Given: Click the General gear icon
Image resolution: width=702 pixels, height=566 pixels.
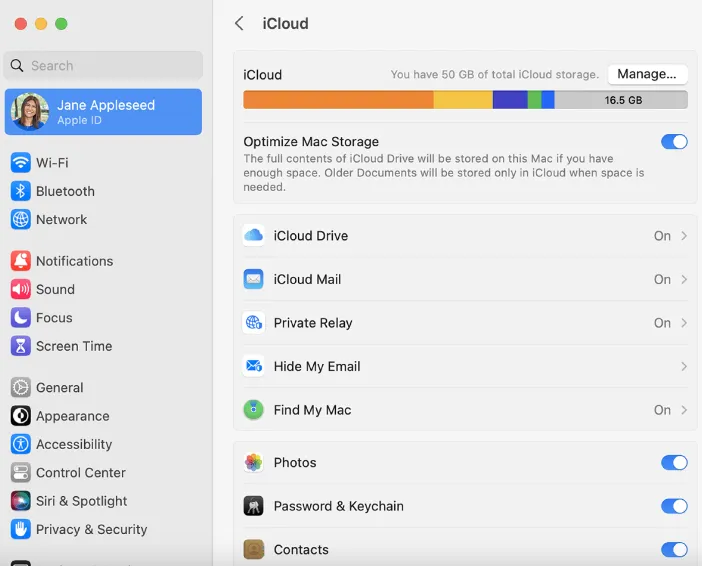Looking at the screenshot, I should click(21, 387).
